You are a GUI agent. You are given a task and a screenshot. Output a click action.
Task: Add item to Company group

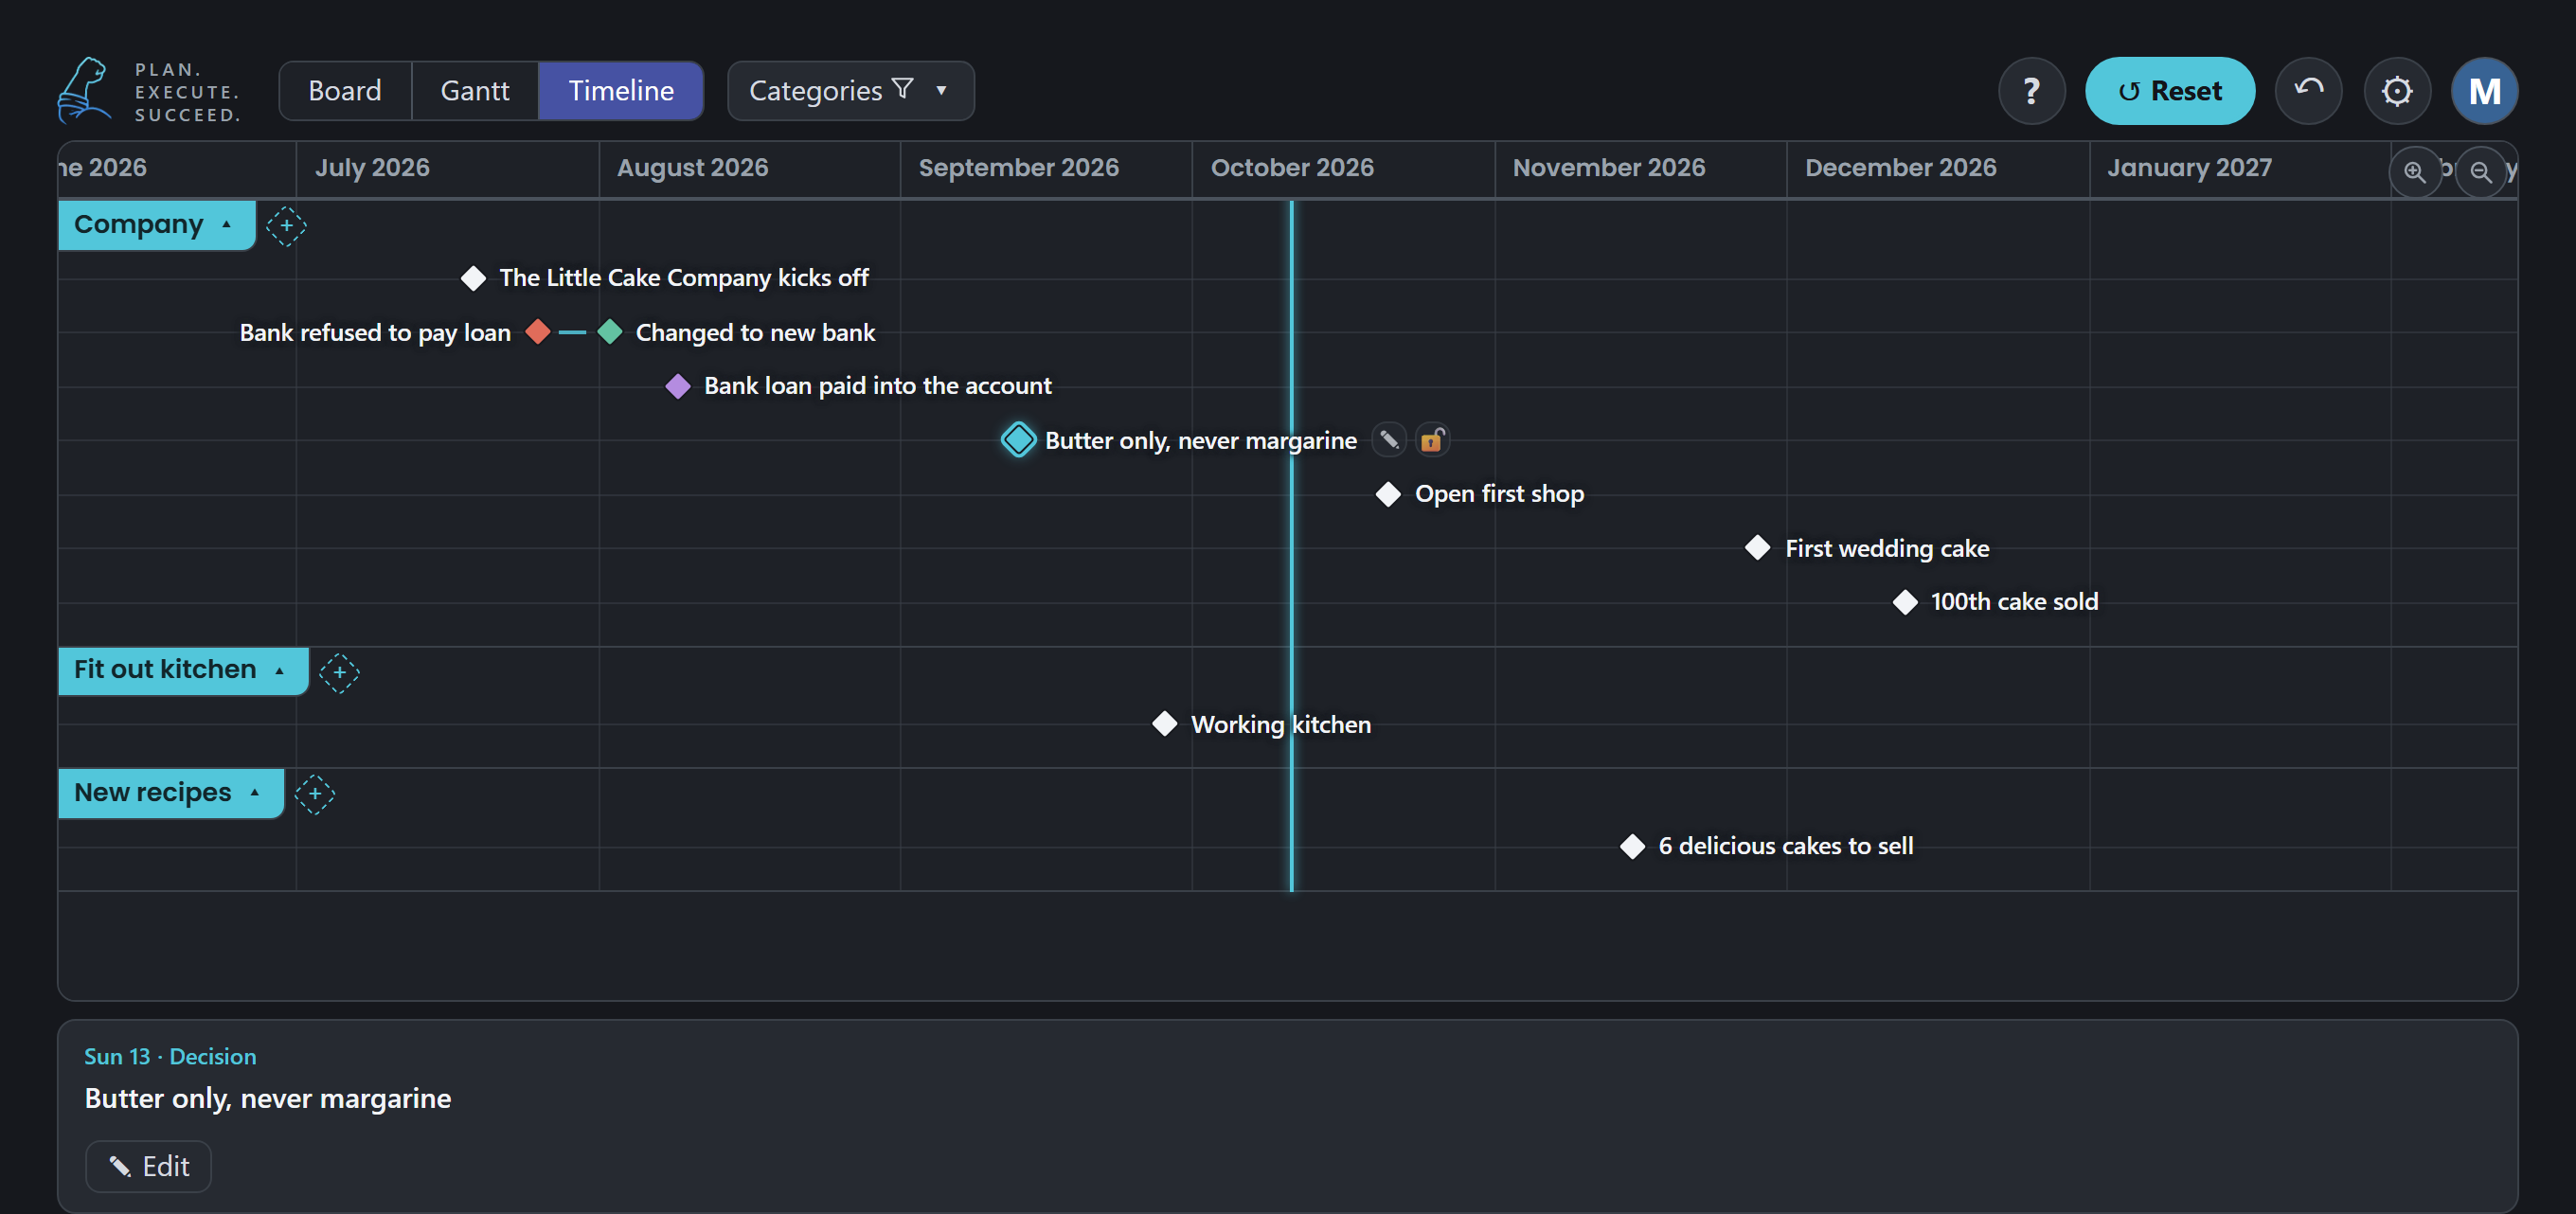pyautogui.click(x=286, y=226)
